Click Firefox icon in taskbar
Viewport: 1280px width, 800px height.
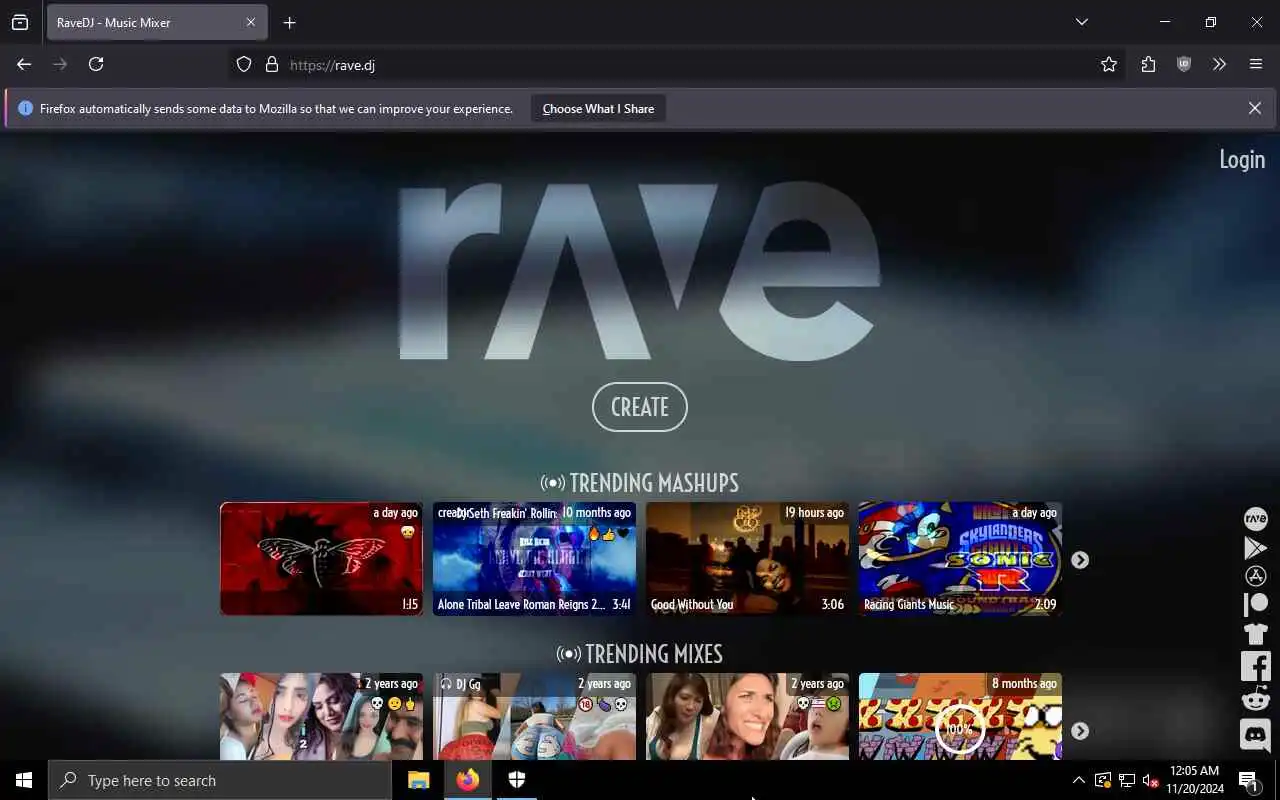(468, 780)
